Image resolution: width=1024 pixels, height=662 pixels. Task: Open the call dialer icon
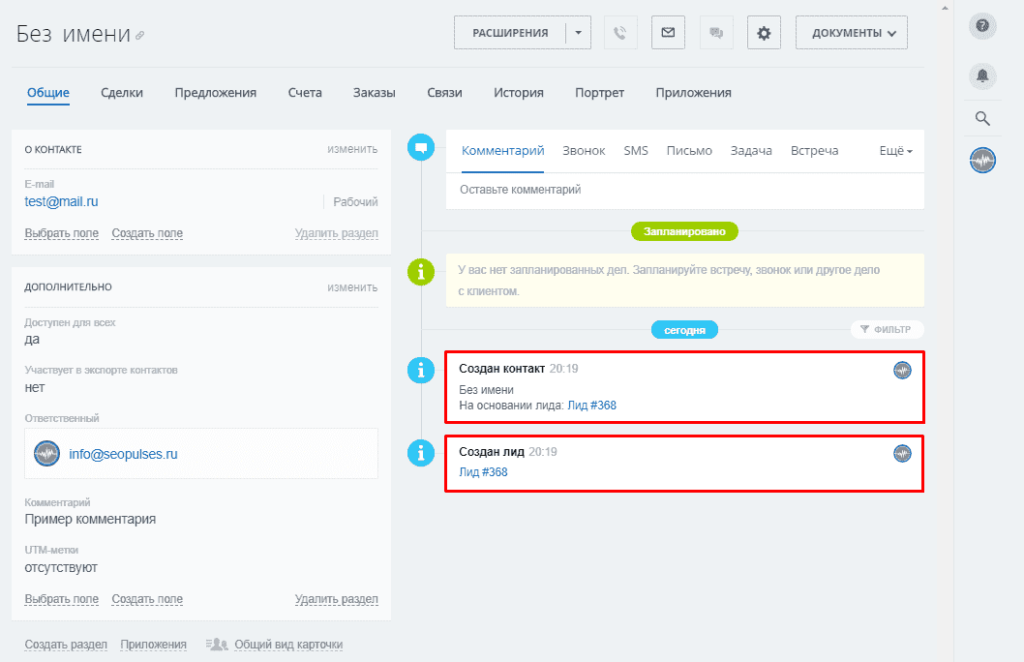[x=620, y=32]
